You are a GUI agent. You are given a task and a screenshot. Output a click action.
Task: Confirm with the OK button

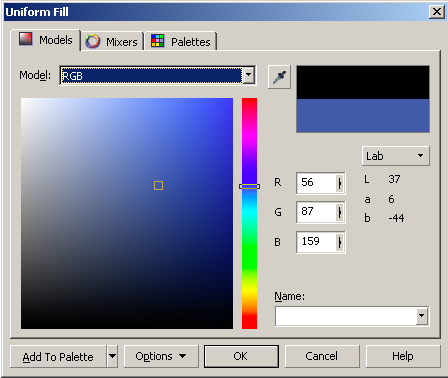(x=241, y=356)
